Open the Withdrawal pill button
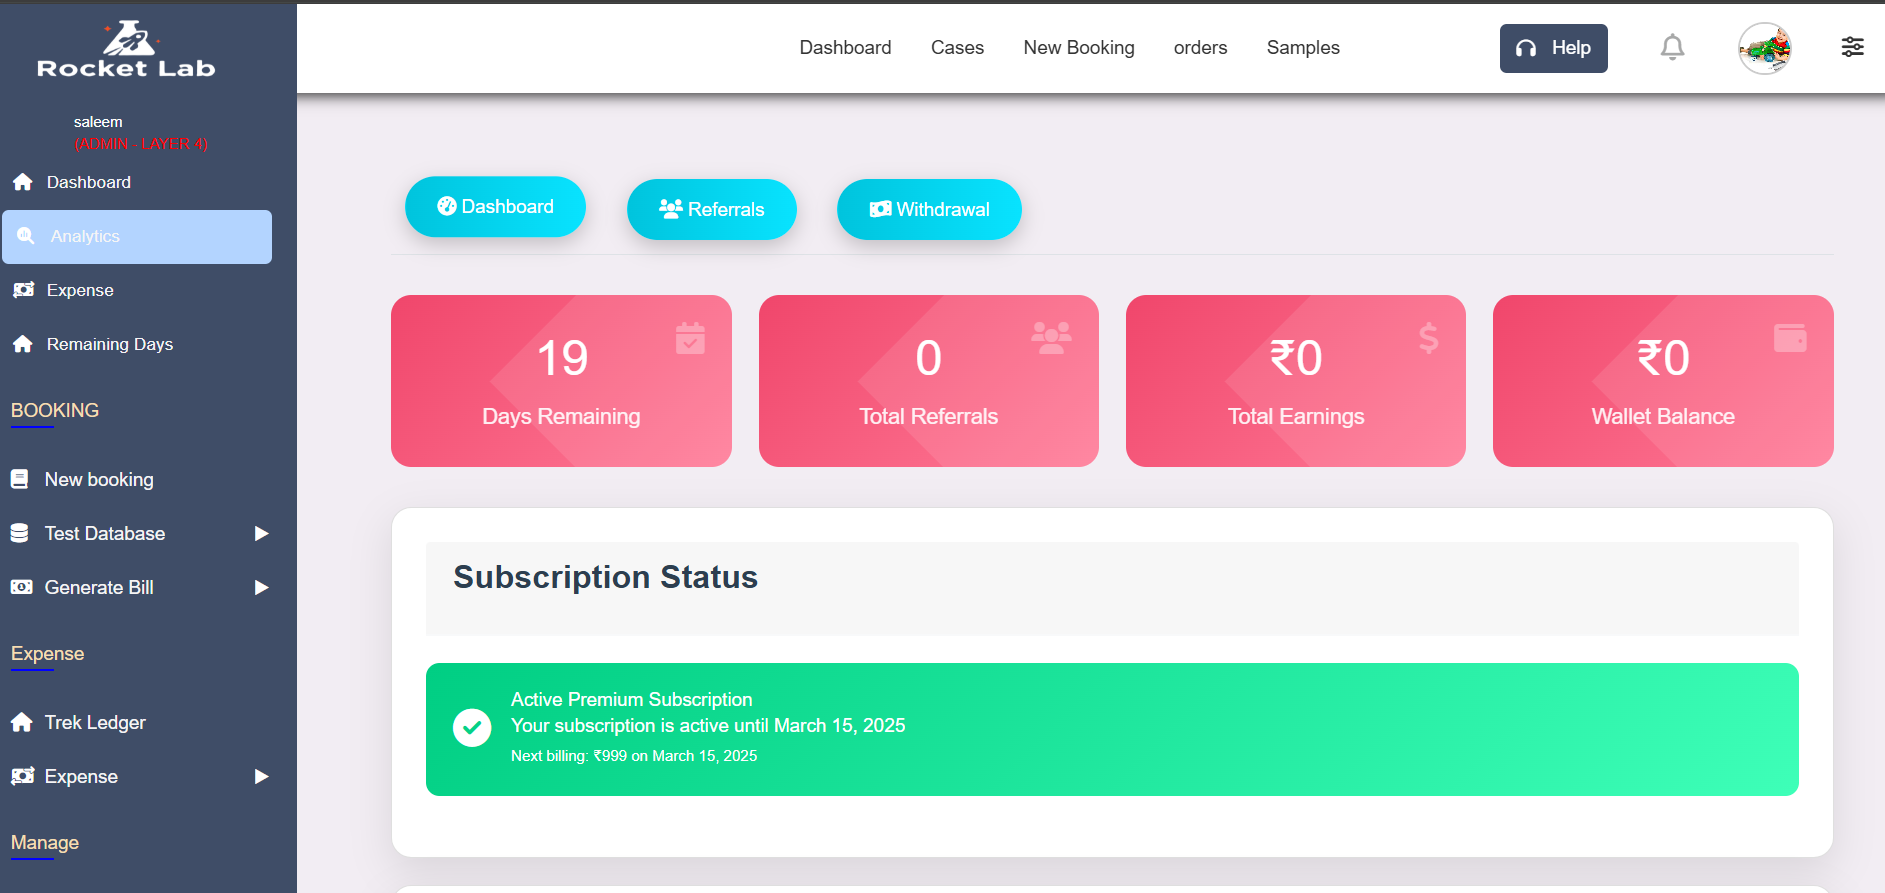 [x=929, y=209]
